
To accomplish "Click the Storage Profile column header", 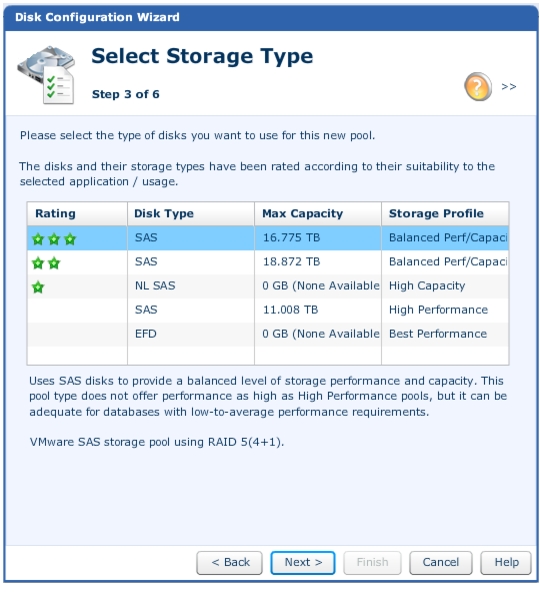I will tap(445, 213).
